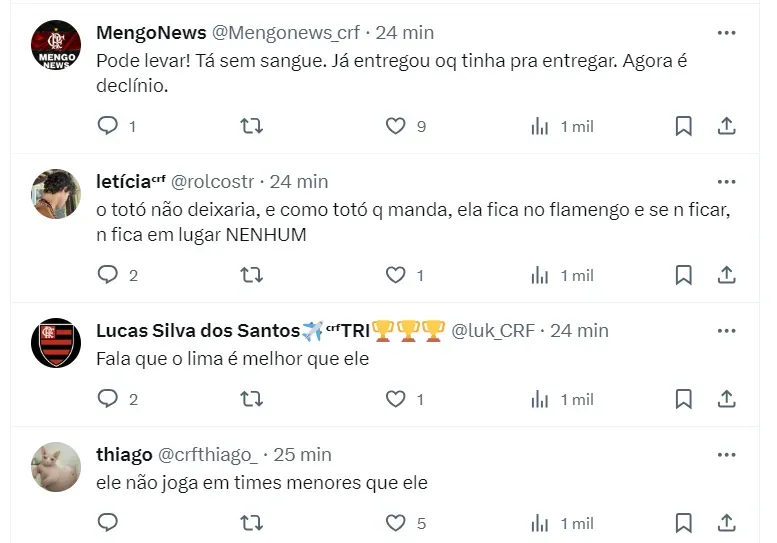
Task: Like the MengoNews tweet
Action: pyautogui.click(x=396, y=126)
